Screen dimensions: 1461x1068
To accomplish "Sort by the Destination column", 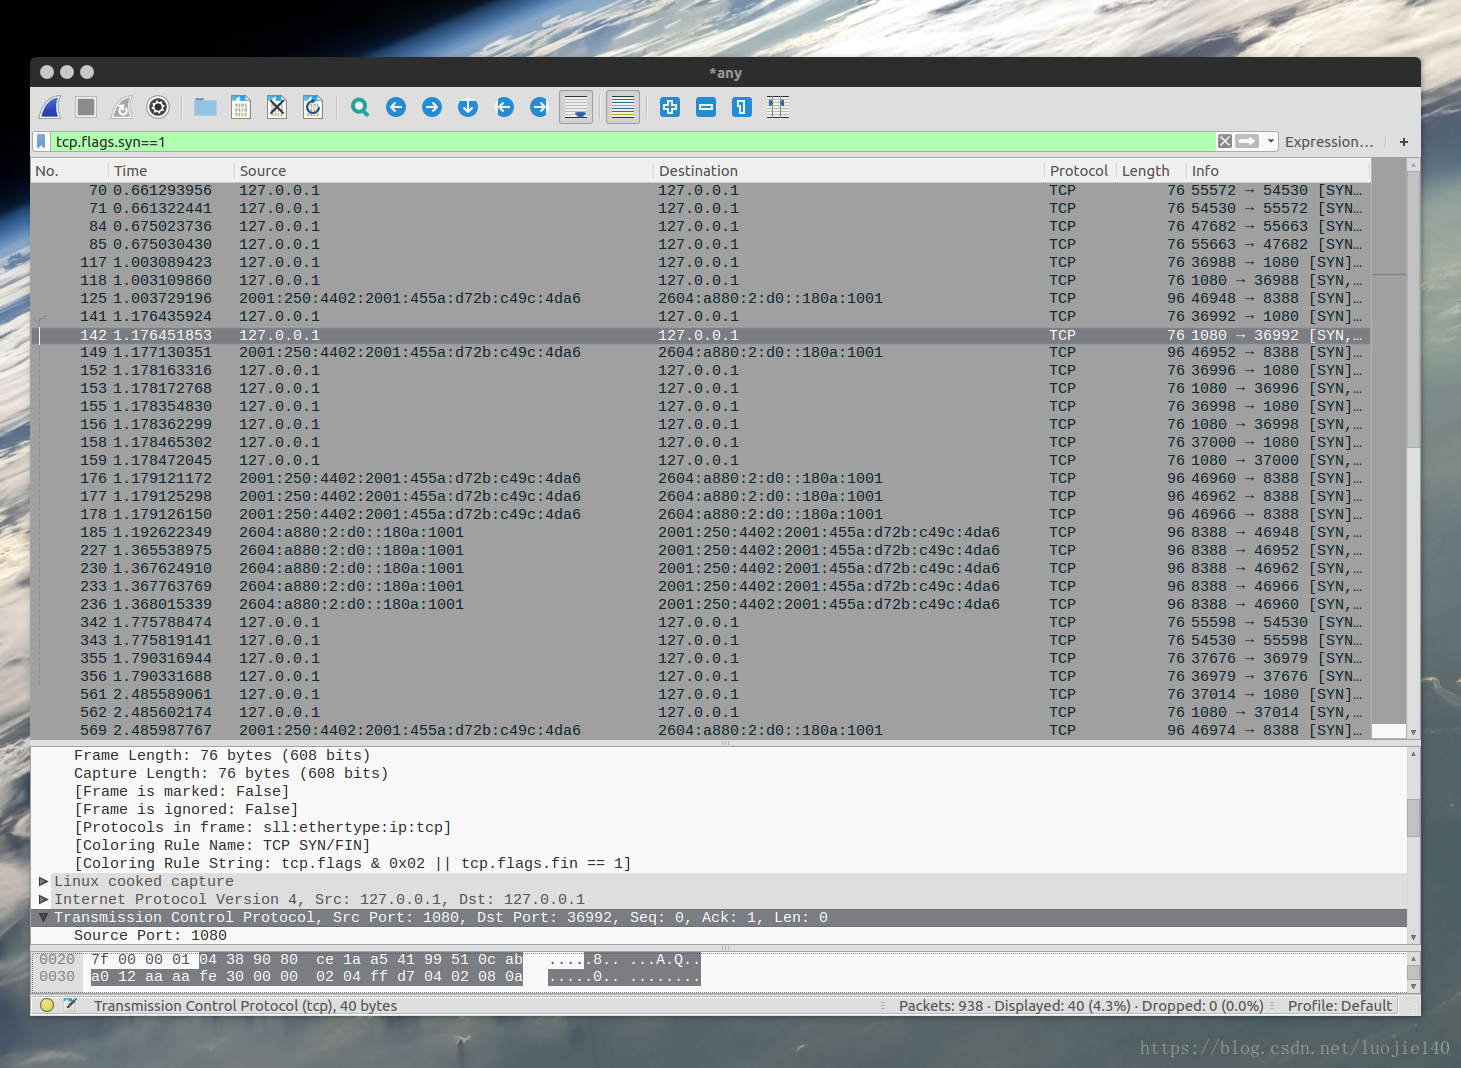I will tap(849, 171).
